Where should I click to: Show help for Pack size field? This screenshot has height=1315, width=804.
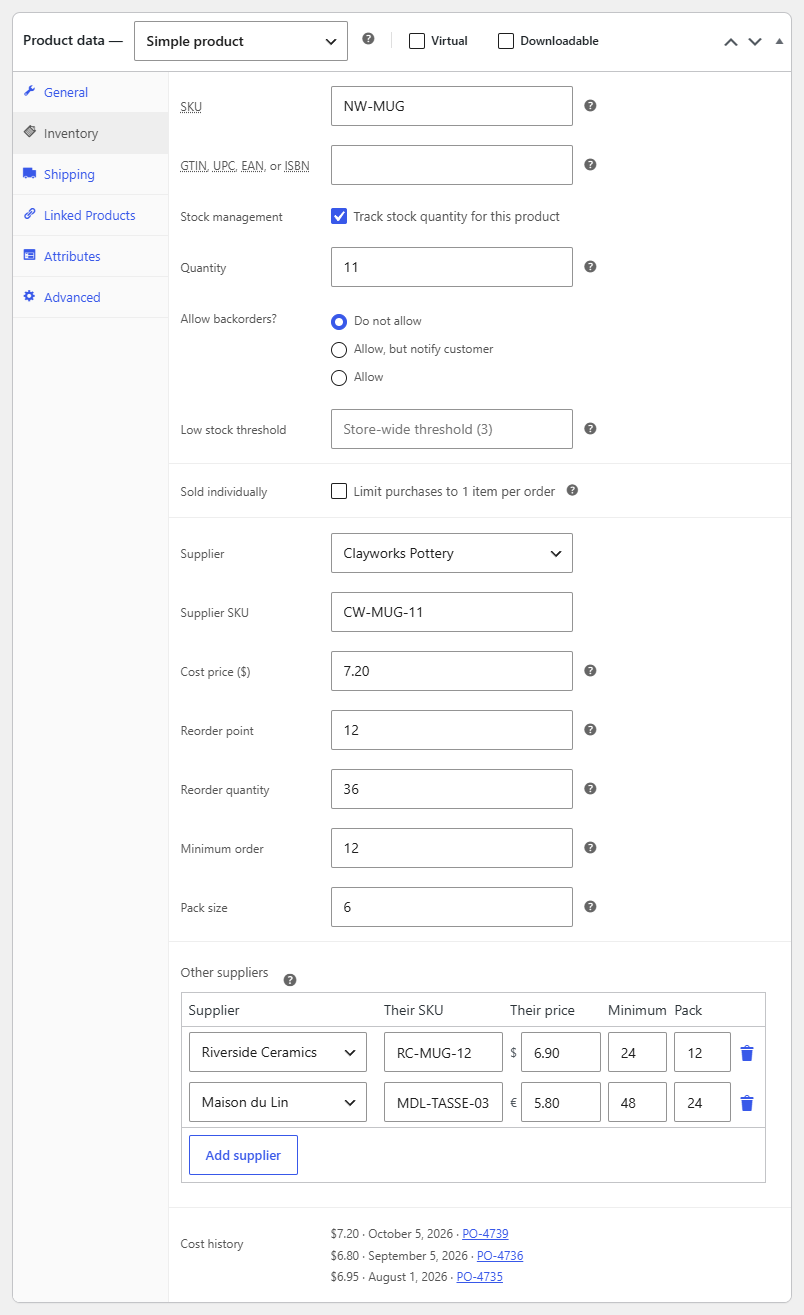click(x=590, y=907)
